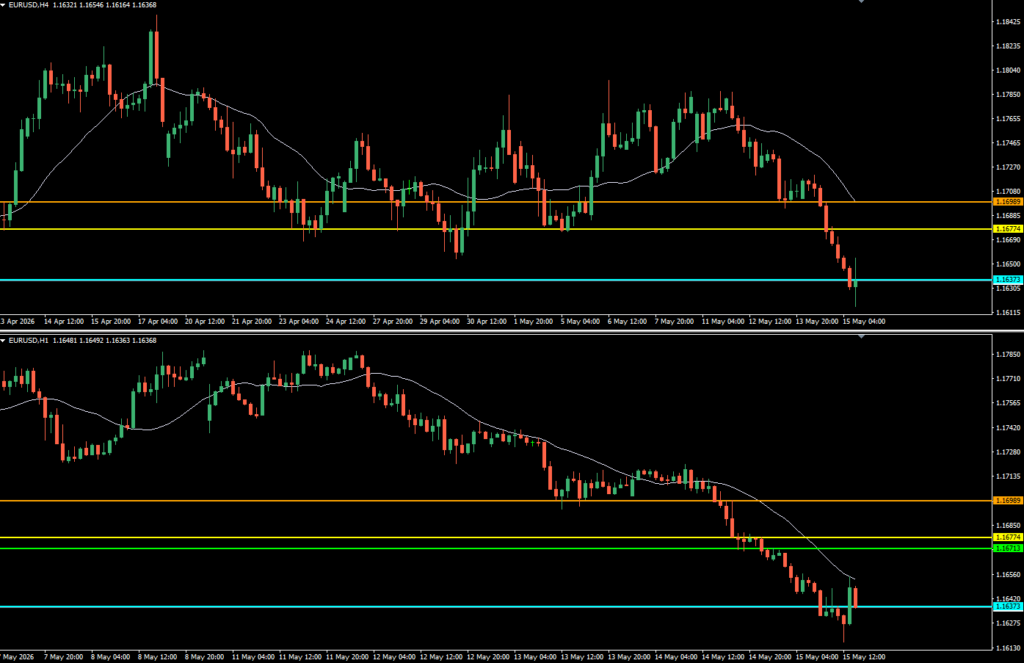
Task: Open the EURUSD,H4 chart title menu arrow
Action: point(3,5)
